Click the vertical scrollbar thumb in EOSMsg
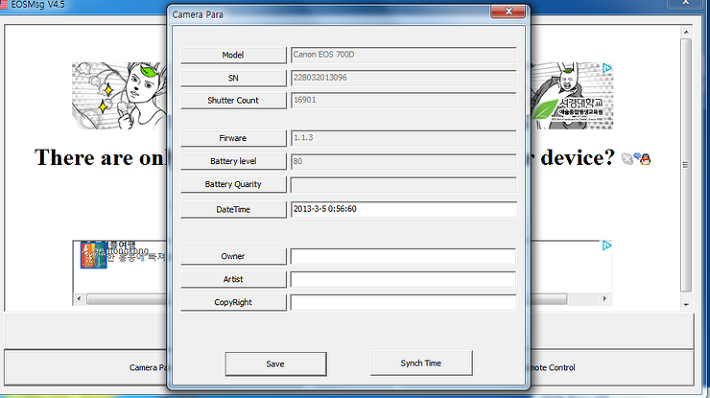This screenshot has width=710, height=398. [686, 165]
